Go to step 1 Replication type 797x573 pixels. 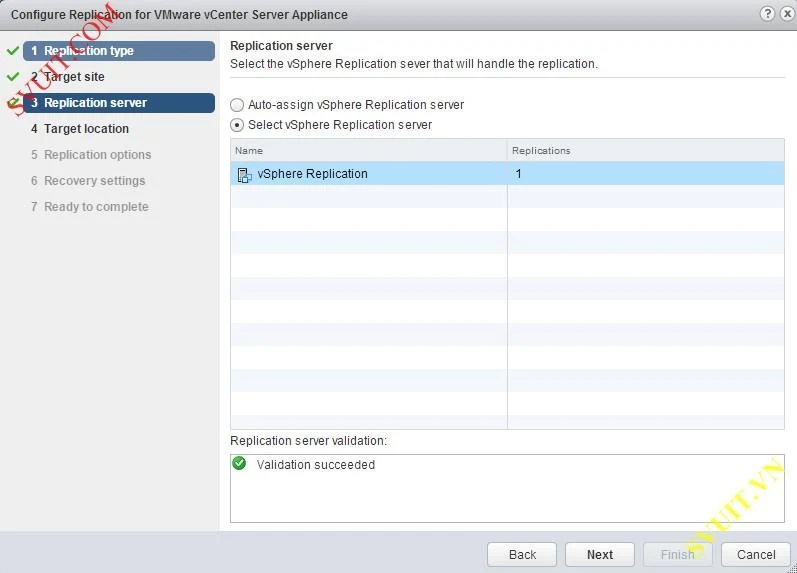point(119,51)
